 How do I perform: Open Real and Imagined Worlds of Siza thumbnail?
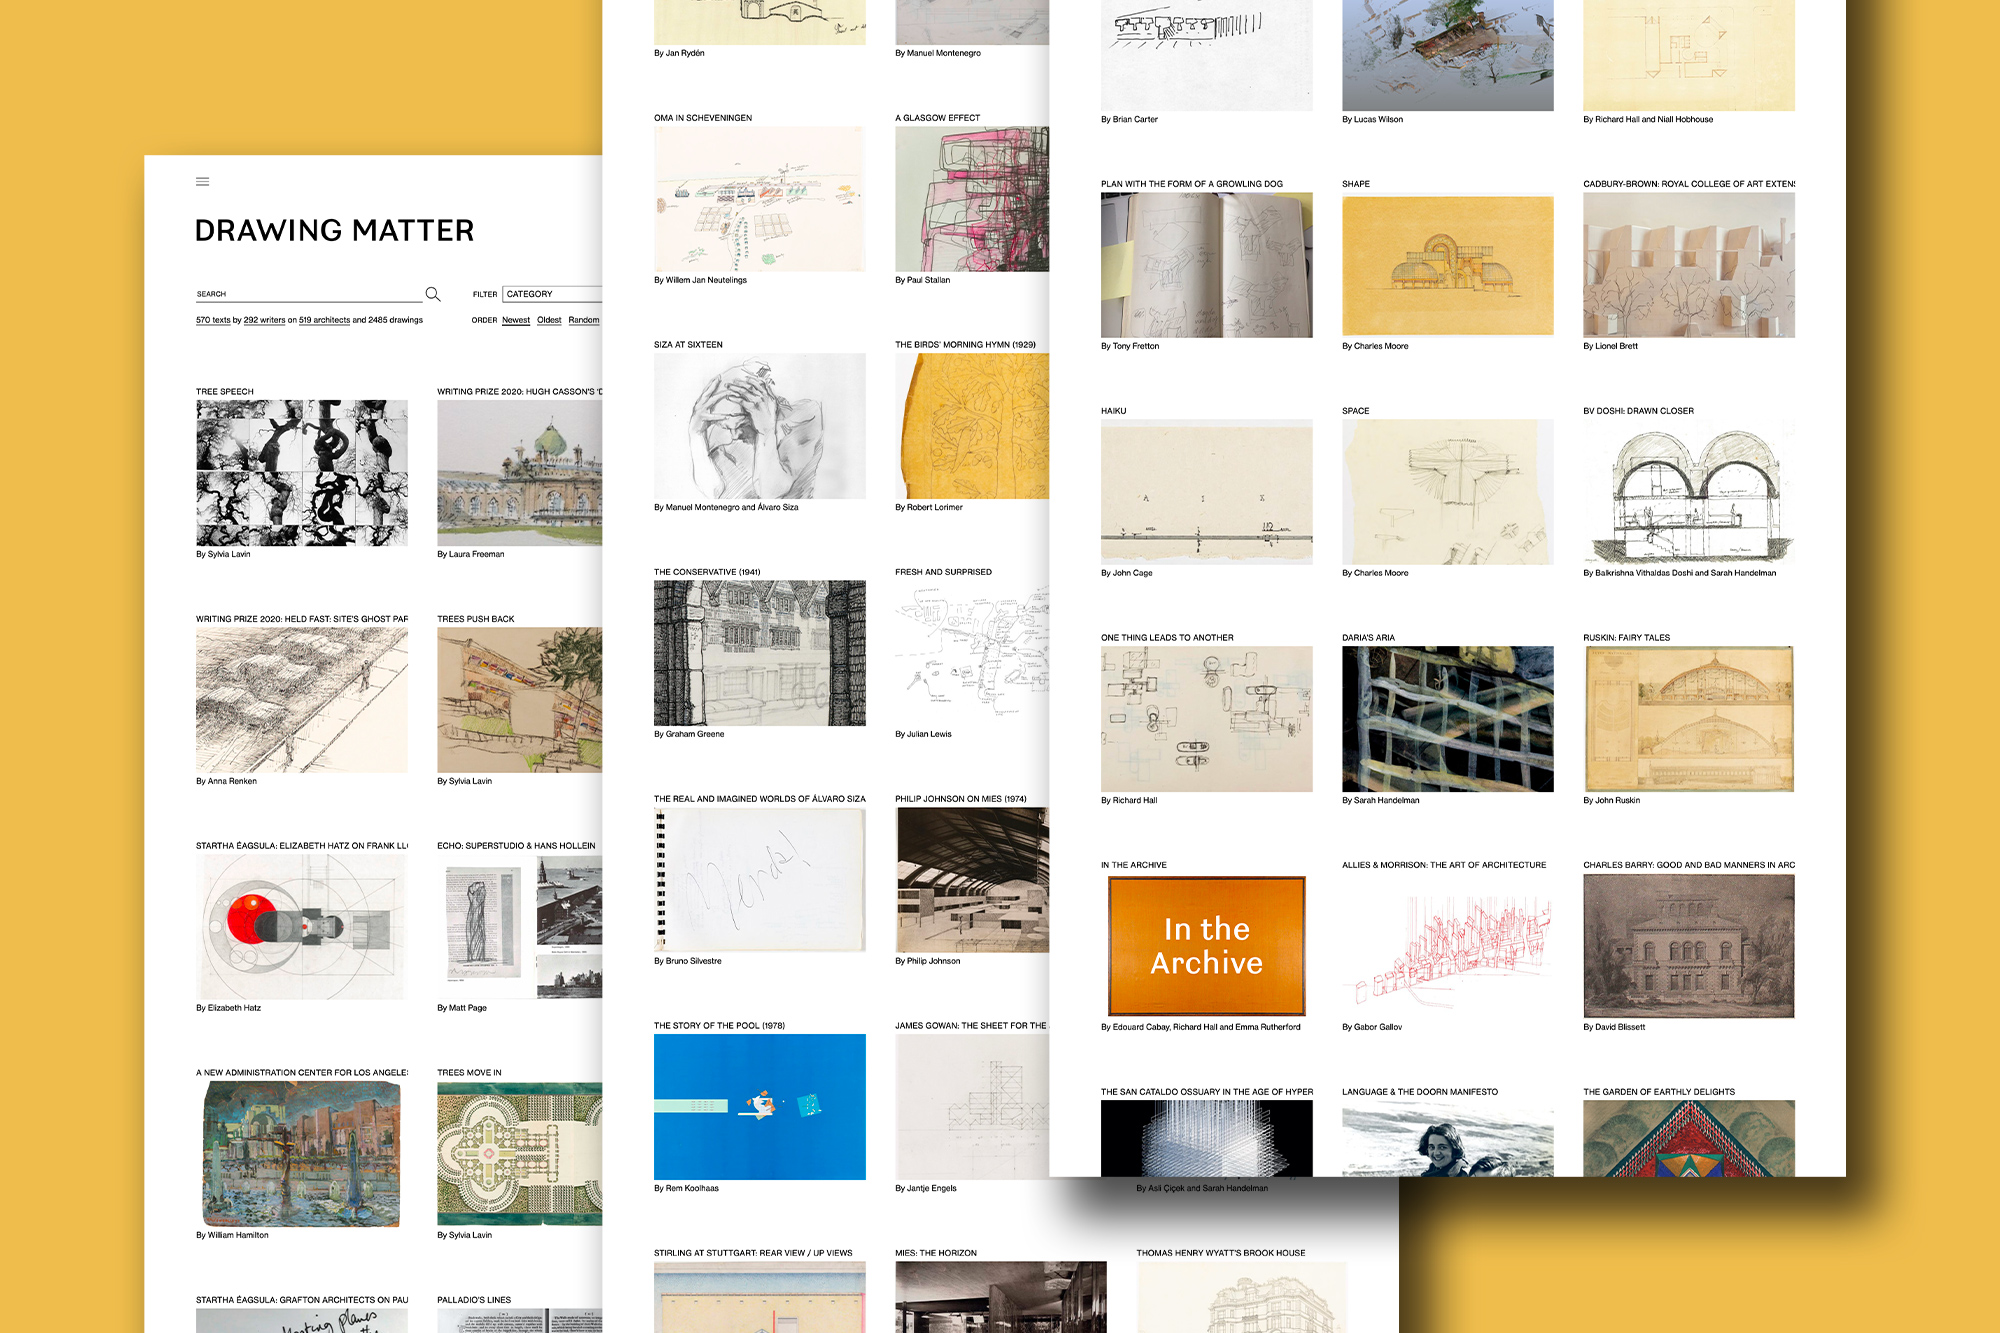point(760,880)
